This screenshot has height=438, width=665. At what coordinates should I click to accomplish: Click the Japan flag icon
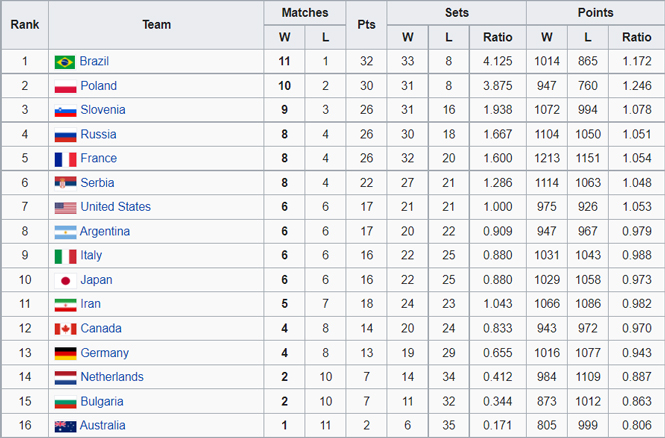click(x=65, y=280)
